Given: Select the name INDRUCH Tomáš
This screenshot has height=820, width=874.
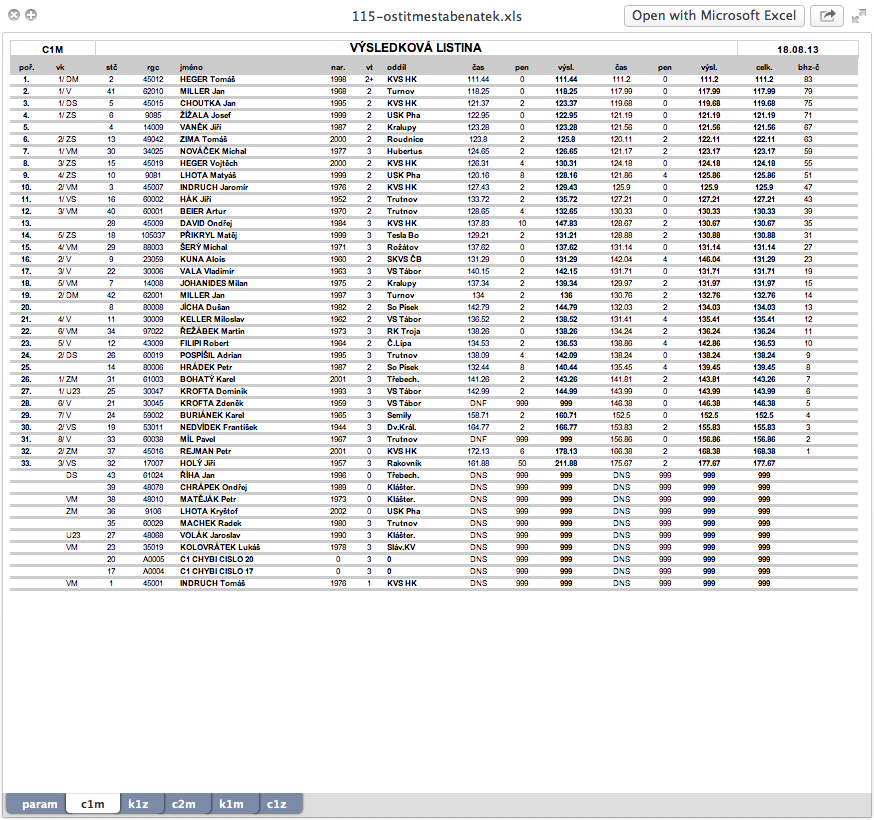Looking at the screenshot, I should (x=212, y=583).
